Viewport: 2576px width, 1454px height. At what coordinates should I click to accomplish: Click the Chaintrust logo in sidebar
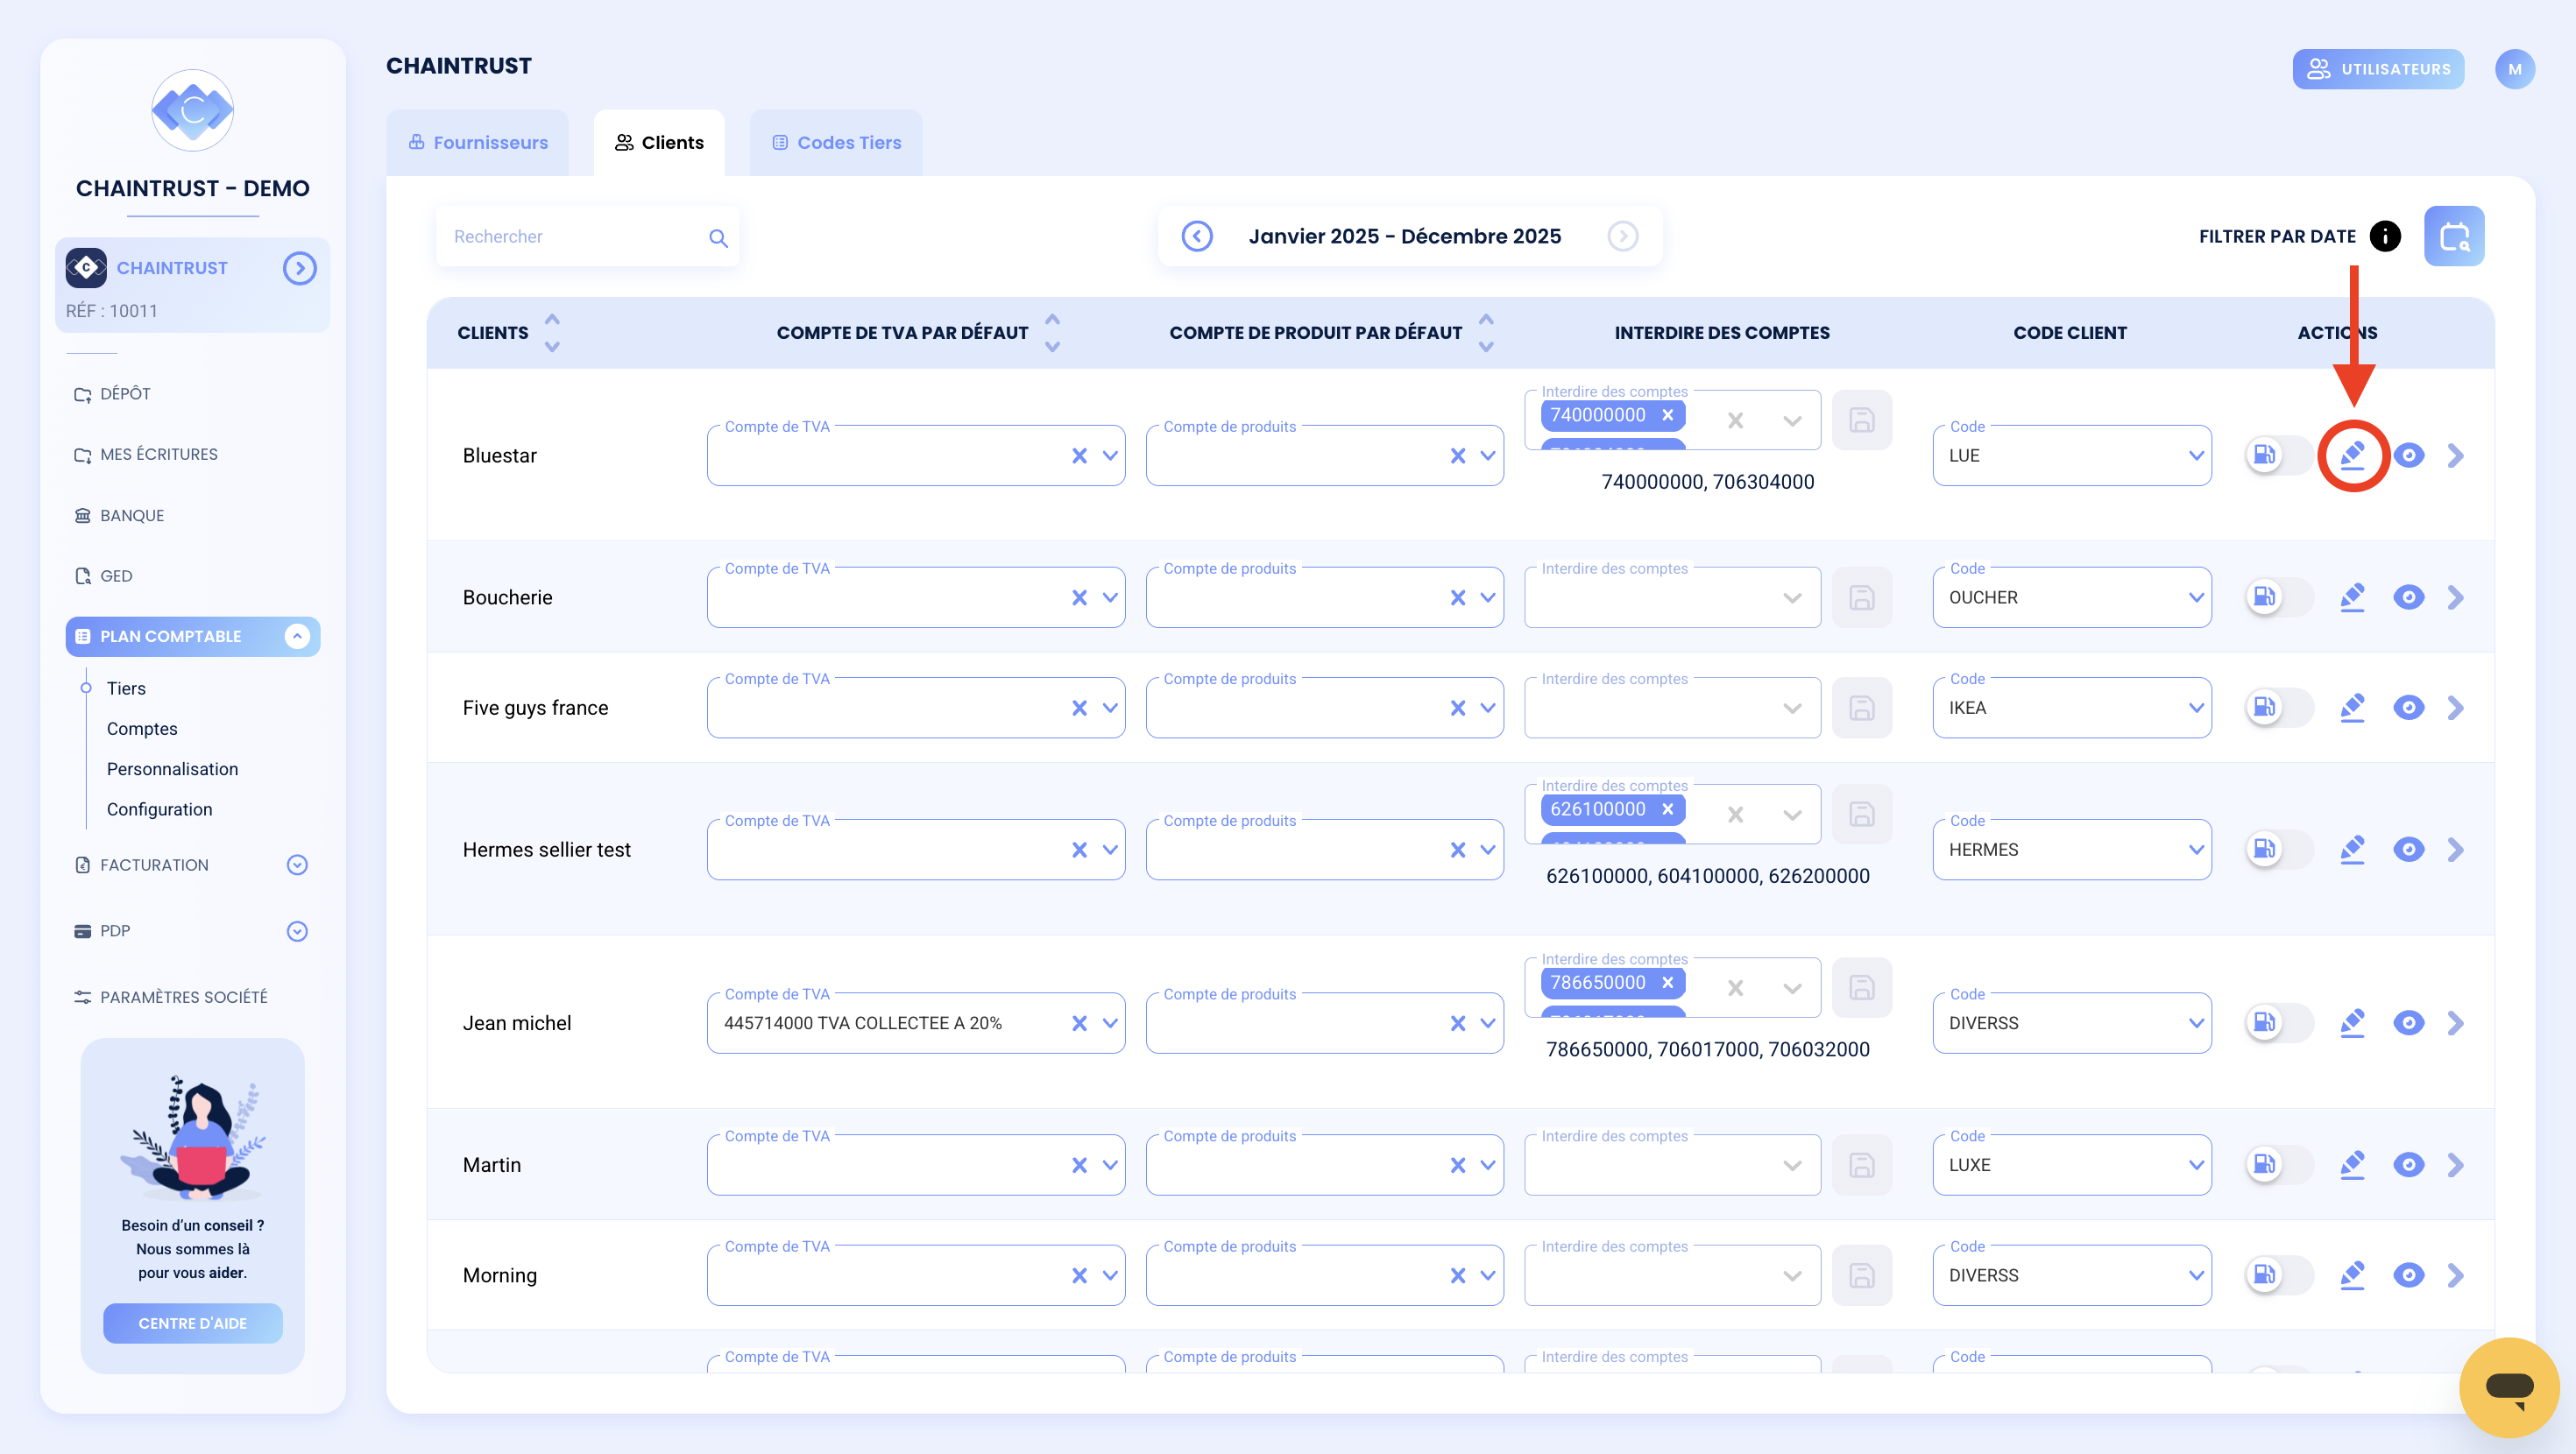193,110
